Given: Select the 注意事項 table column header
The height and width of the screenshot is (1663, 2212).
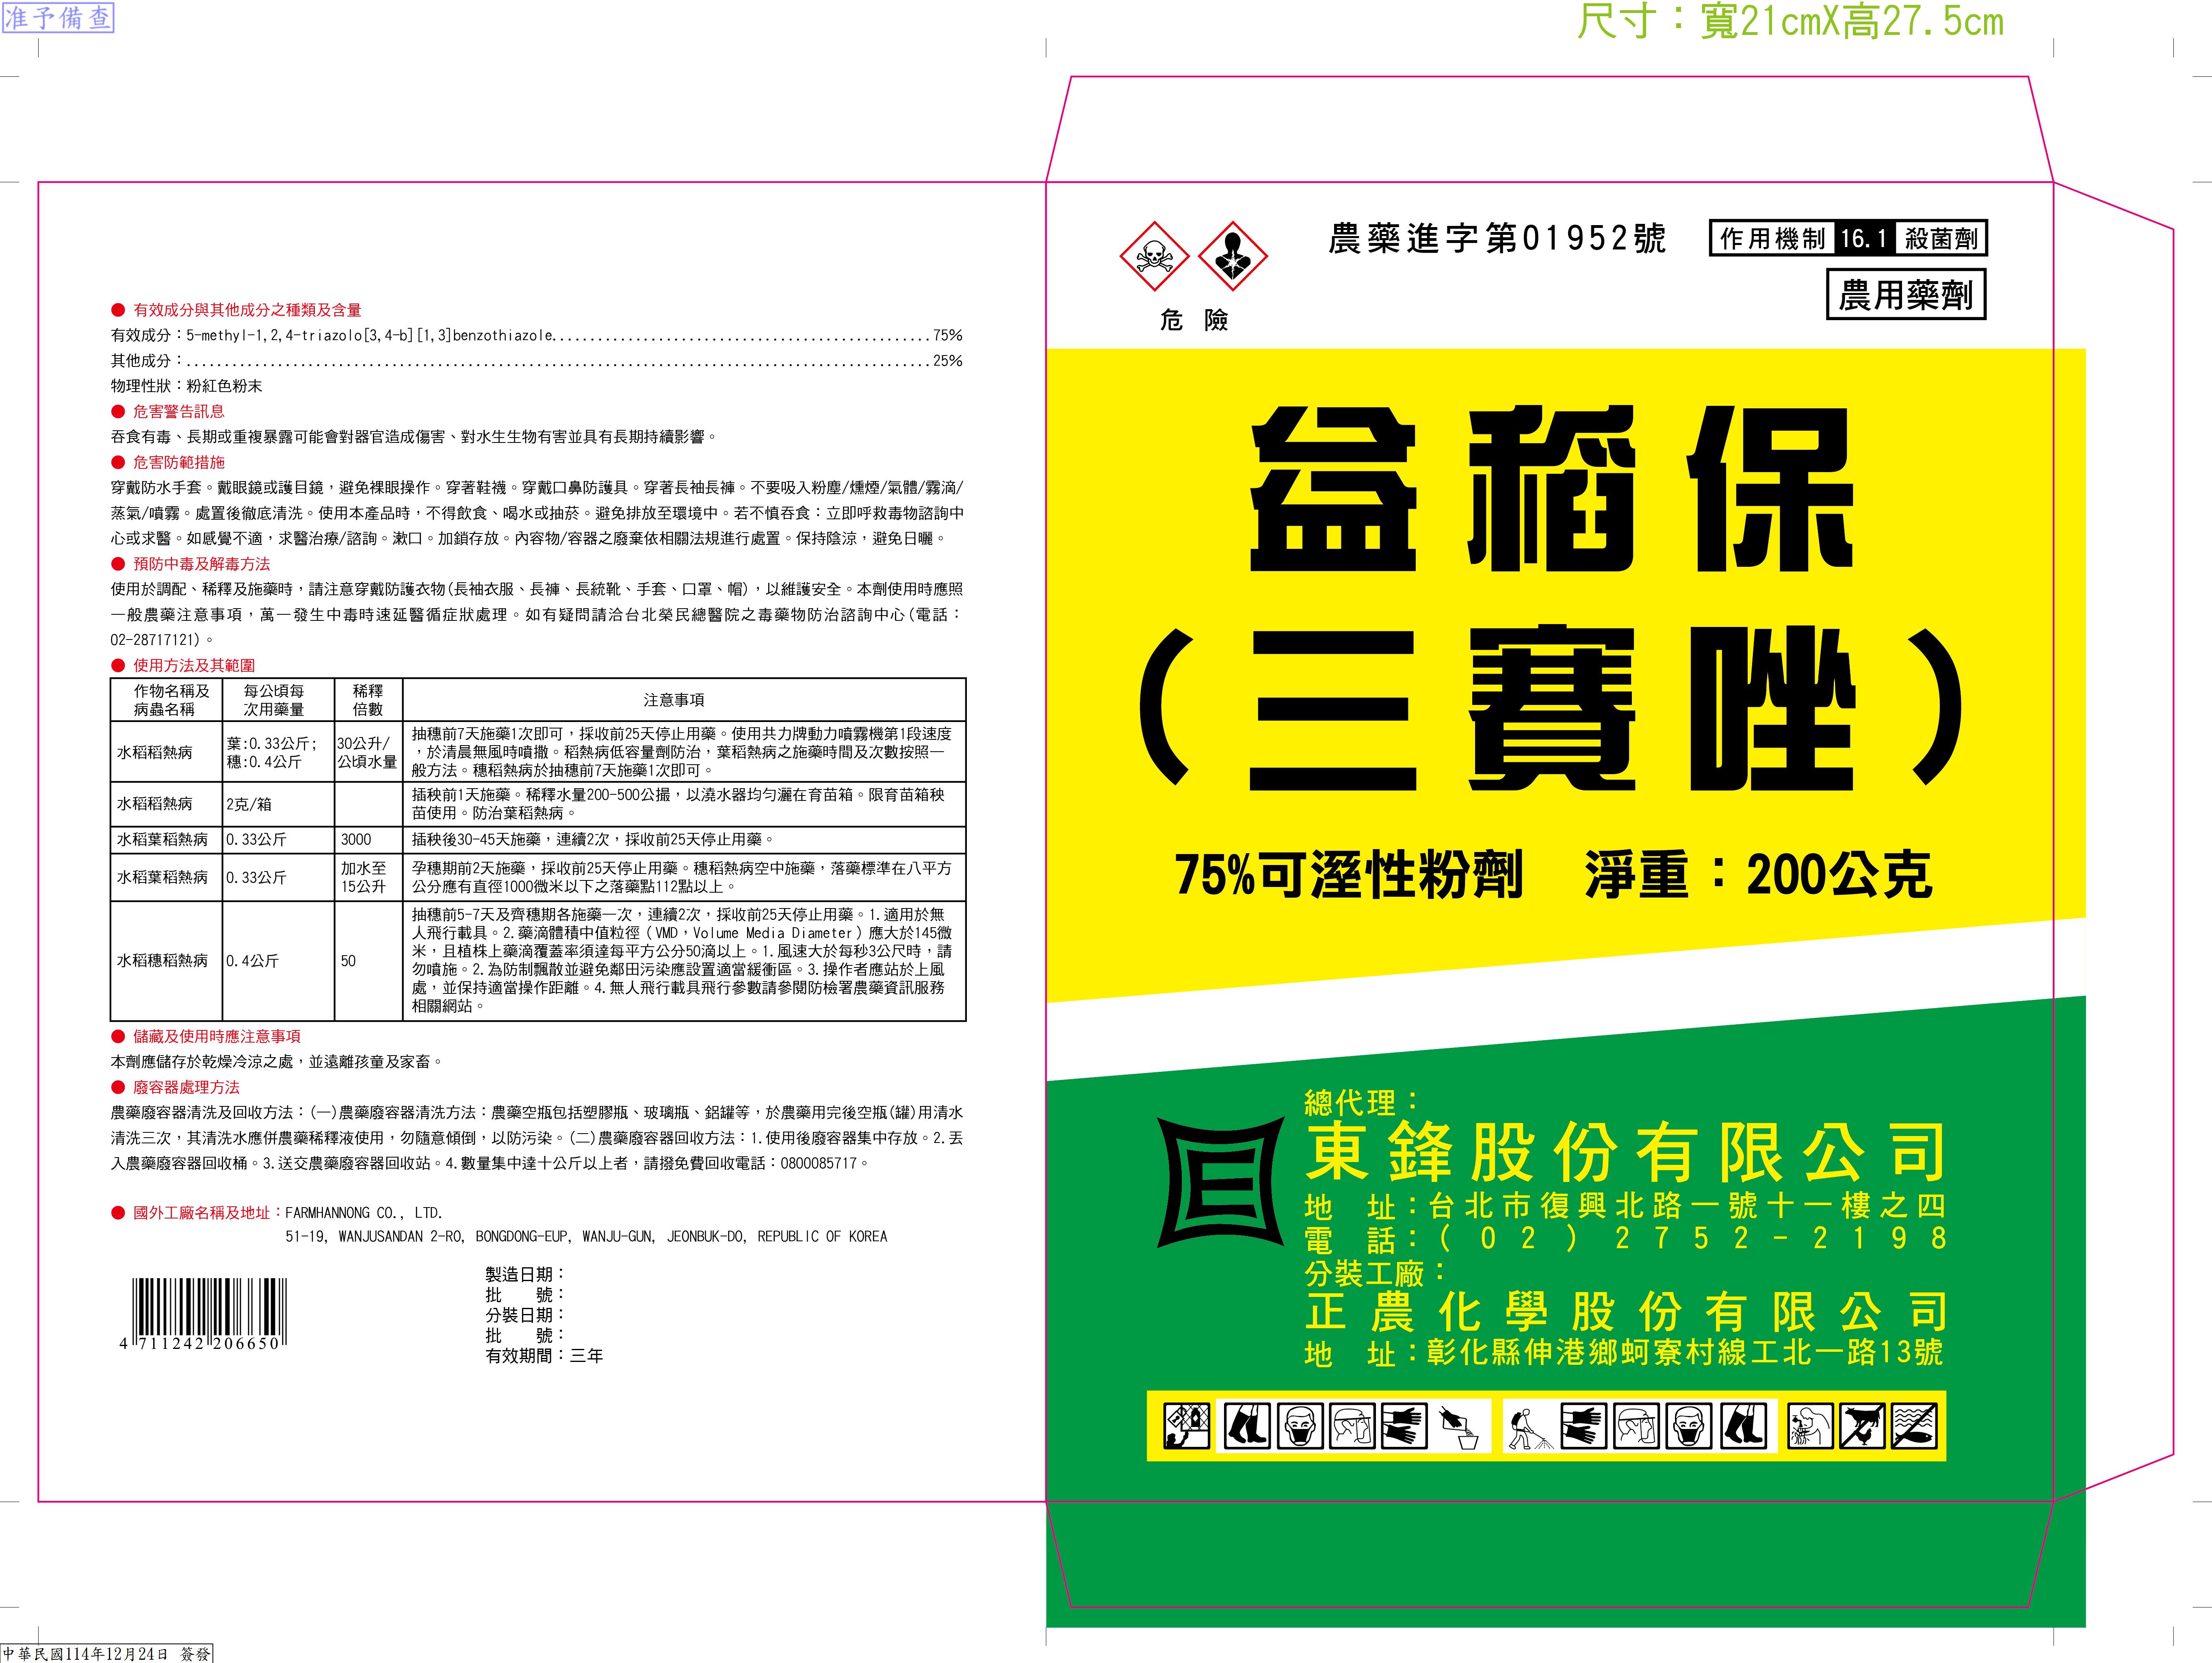Looking at the screenshot, I should (x=674, y=700).
